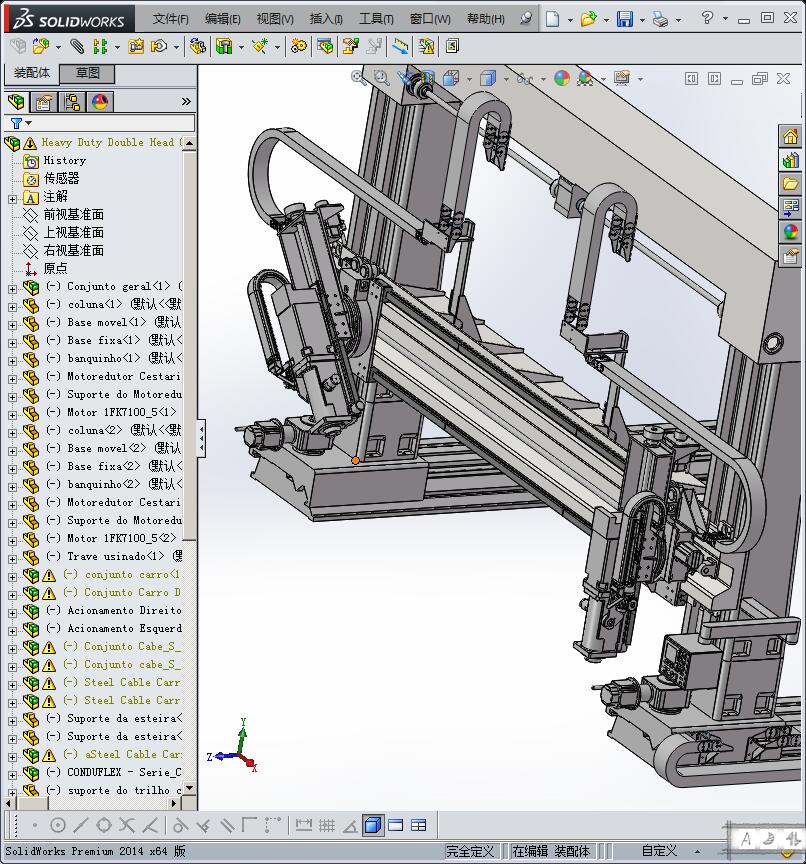Toggle the center point snap

58,825
